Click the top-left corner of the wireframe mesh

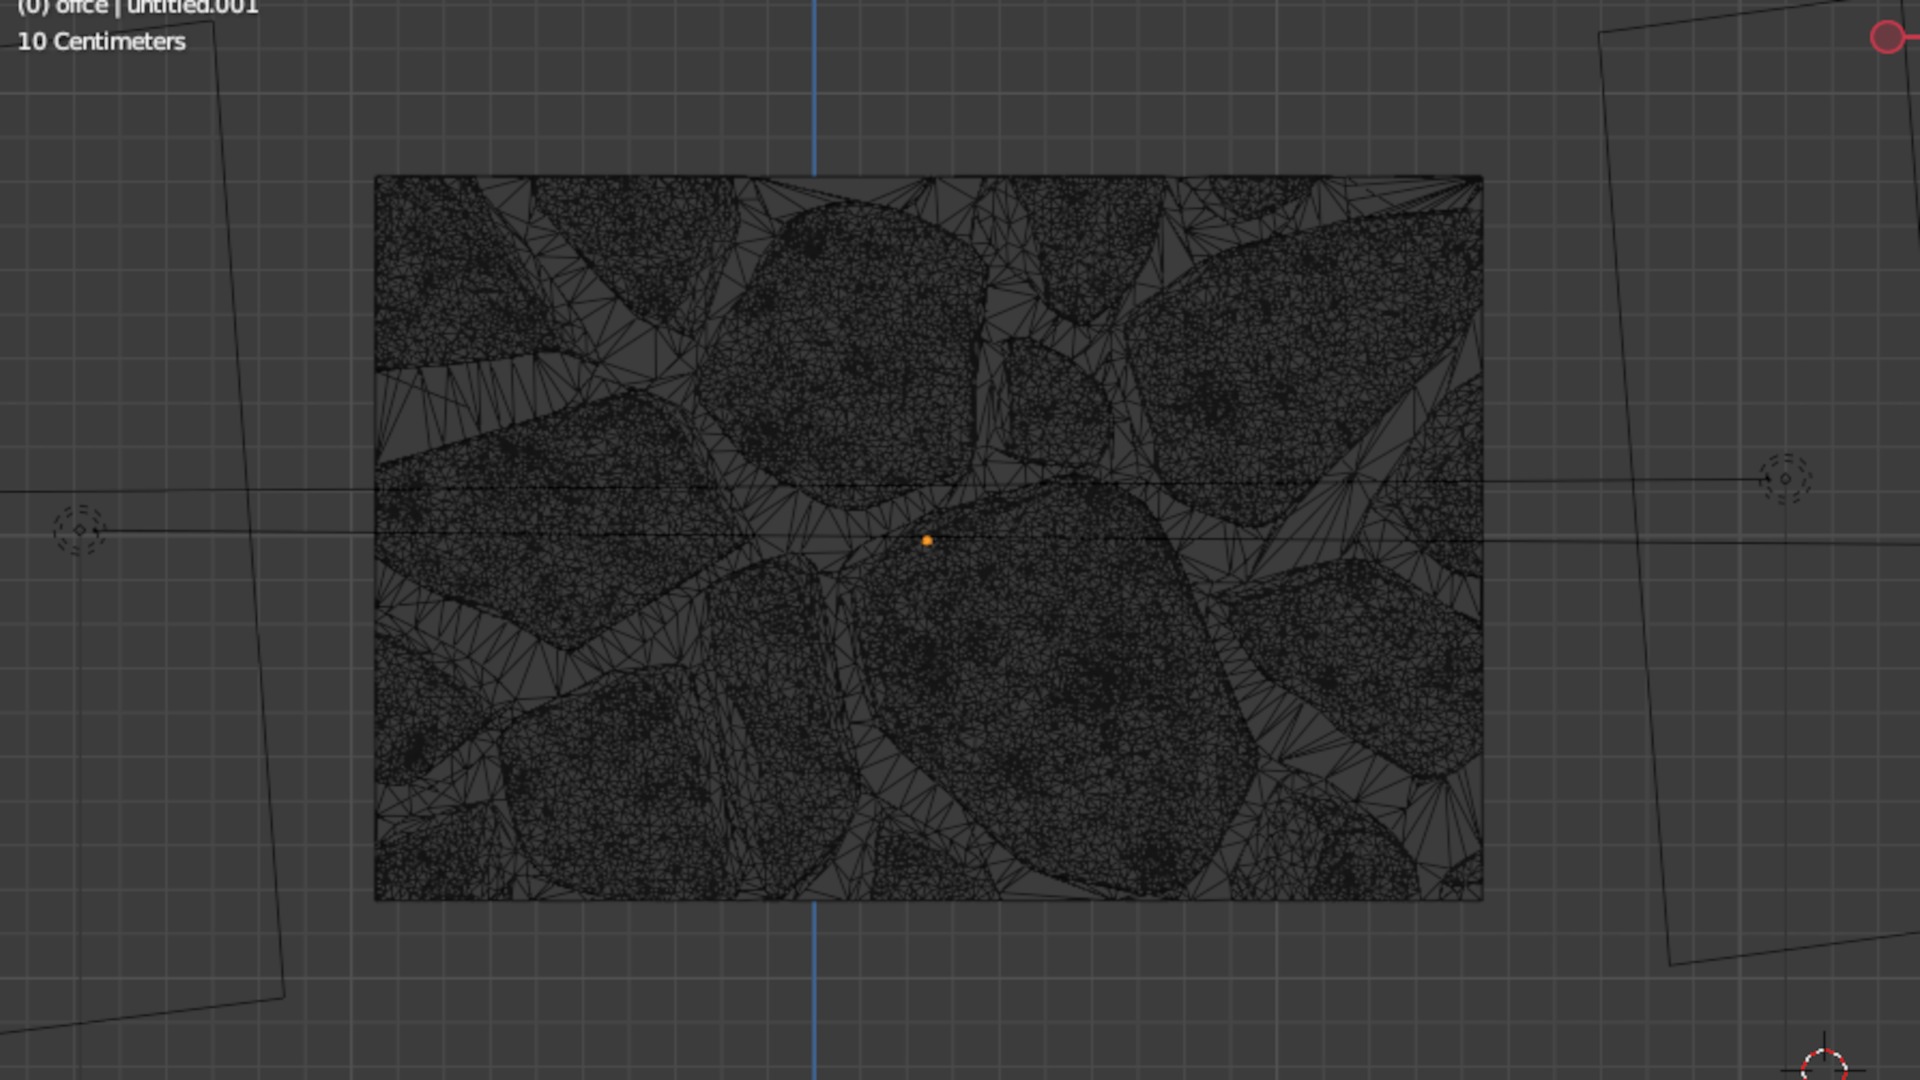(376, 177)
